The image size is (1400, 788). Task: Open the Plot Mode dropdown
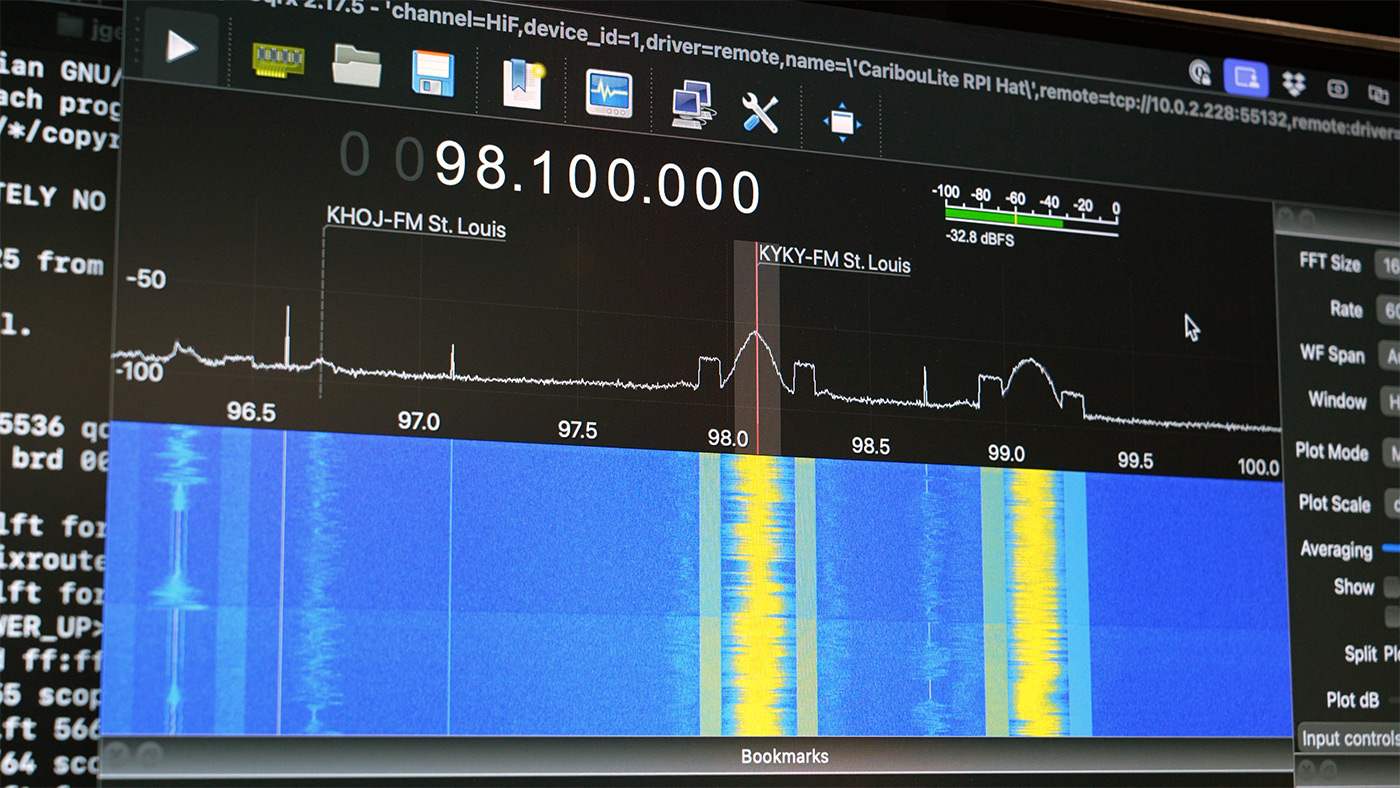pyautogui.click(x=1391, y=453)
